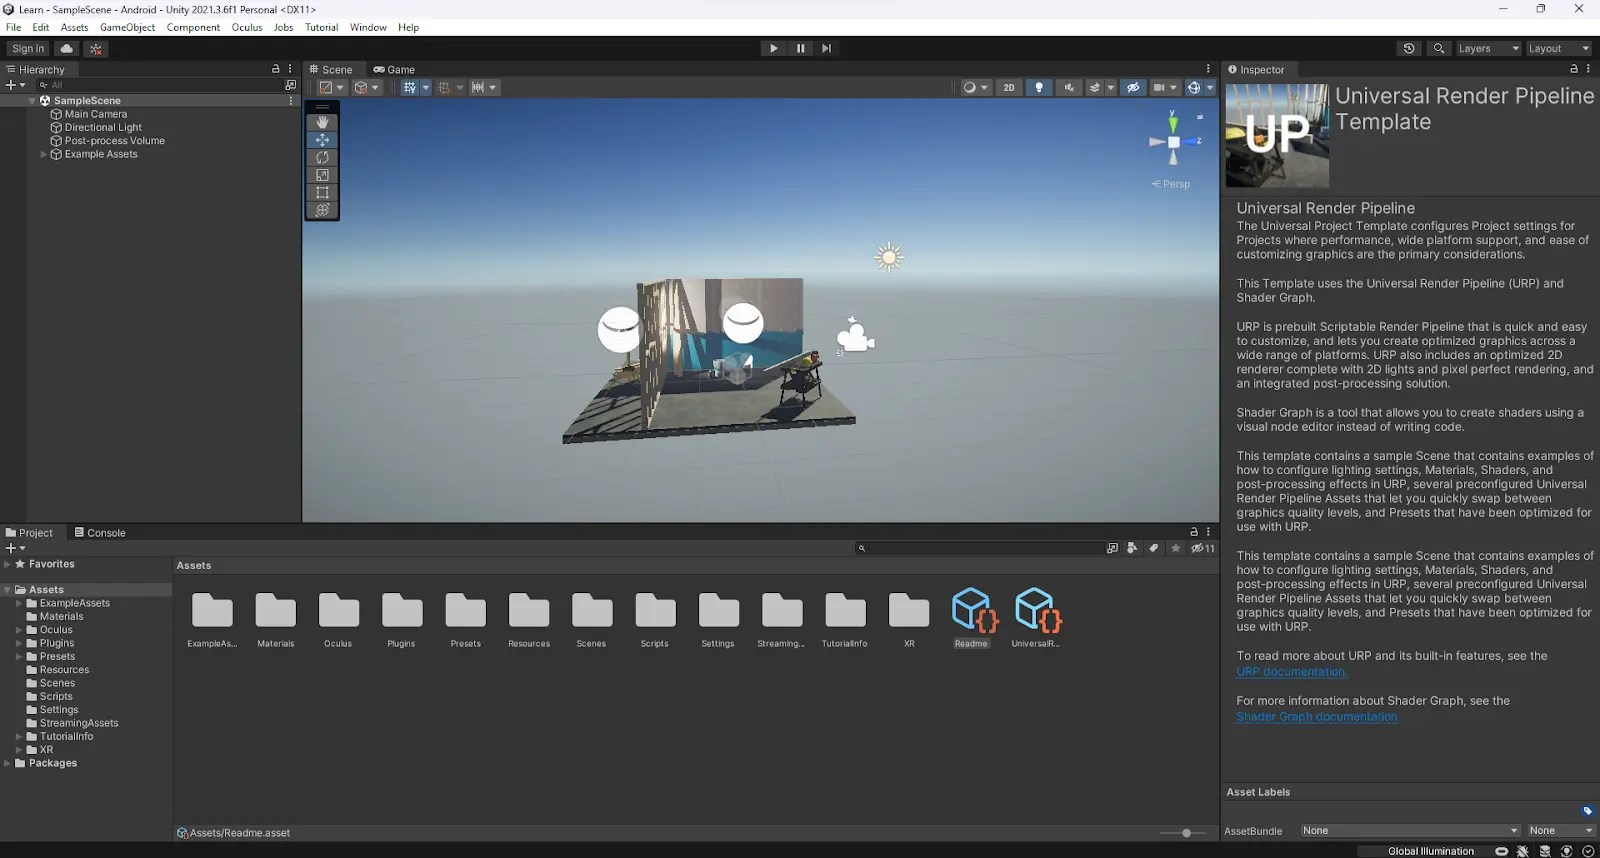Save search star icon in Project
1600x858 pixels.
tap(1175, 548)
